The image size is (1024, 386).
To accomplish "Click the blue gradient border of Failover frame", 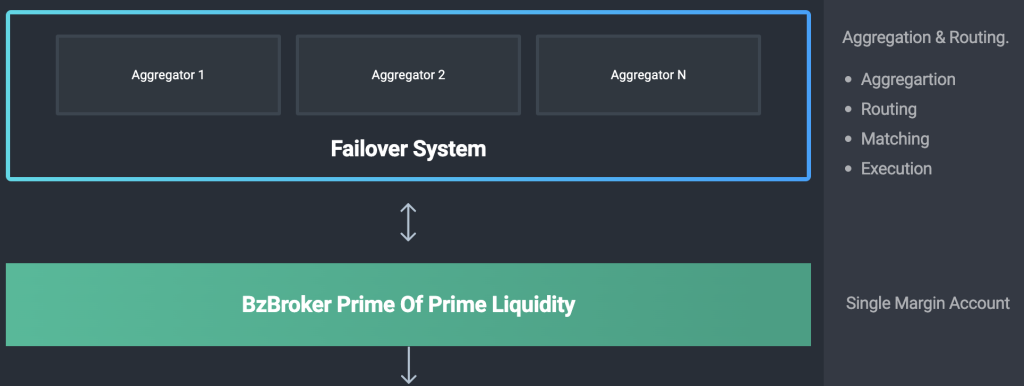I will coord(408,12).
